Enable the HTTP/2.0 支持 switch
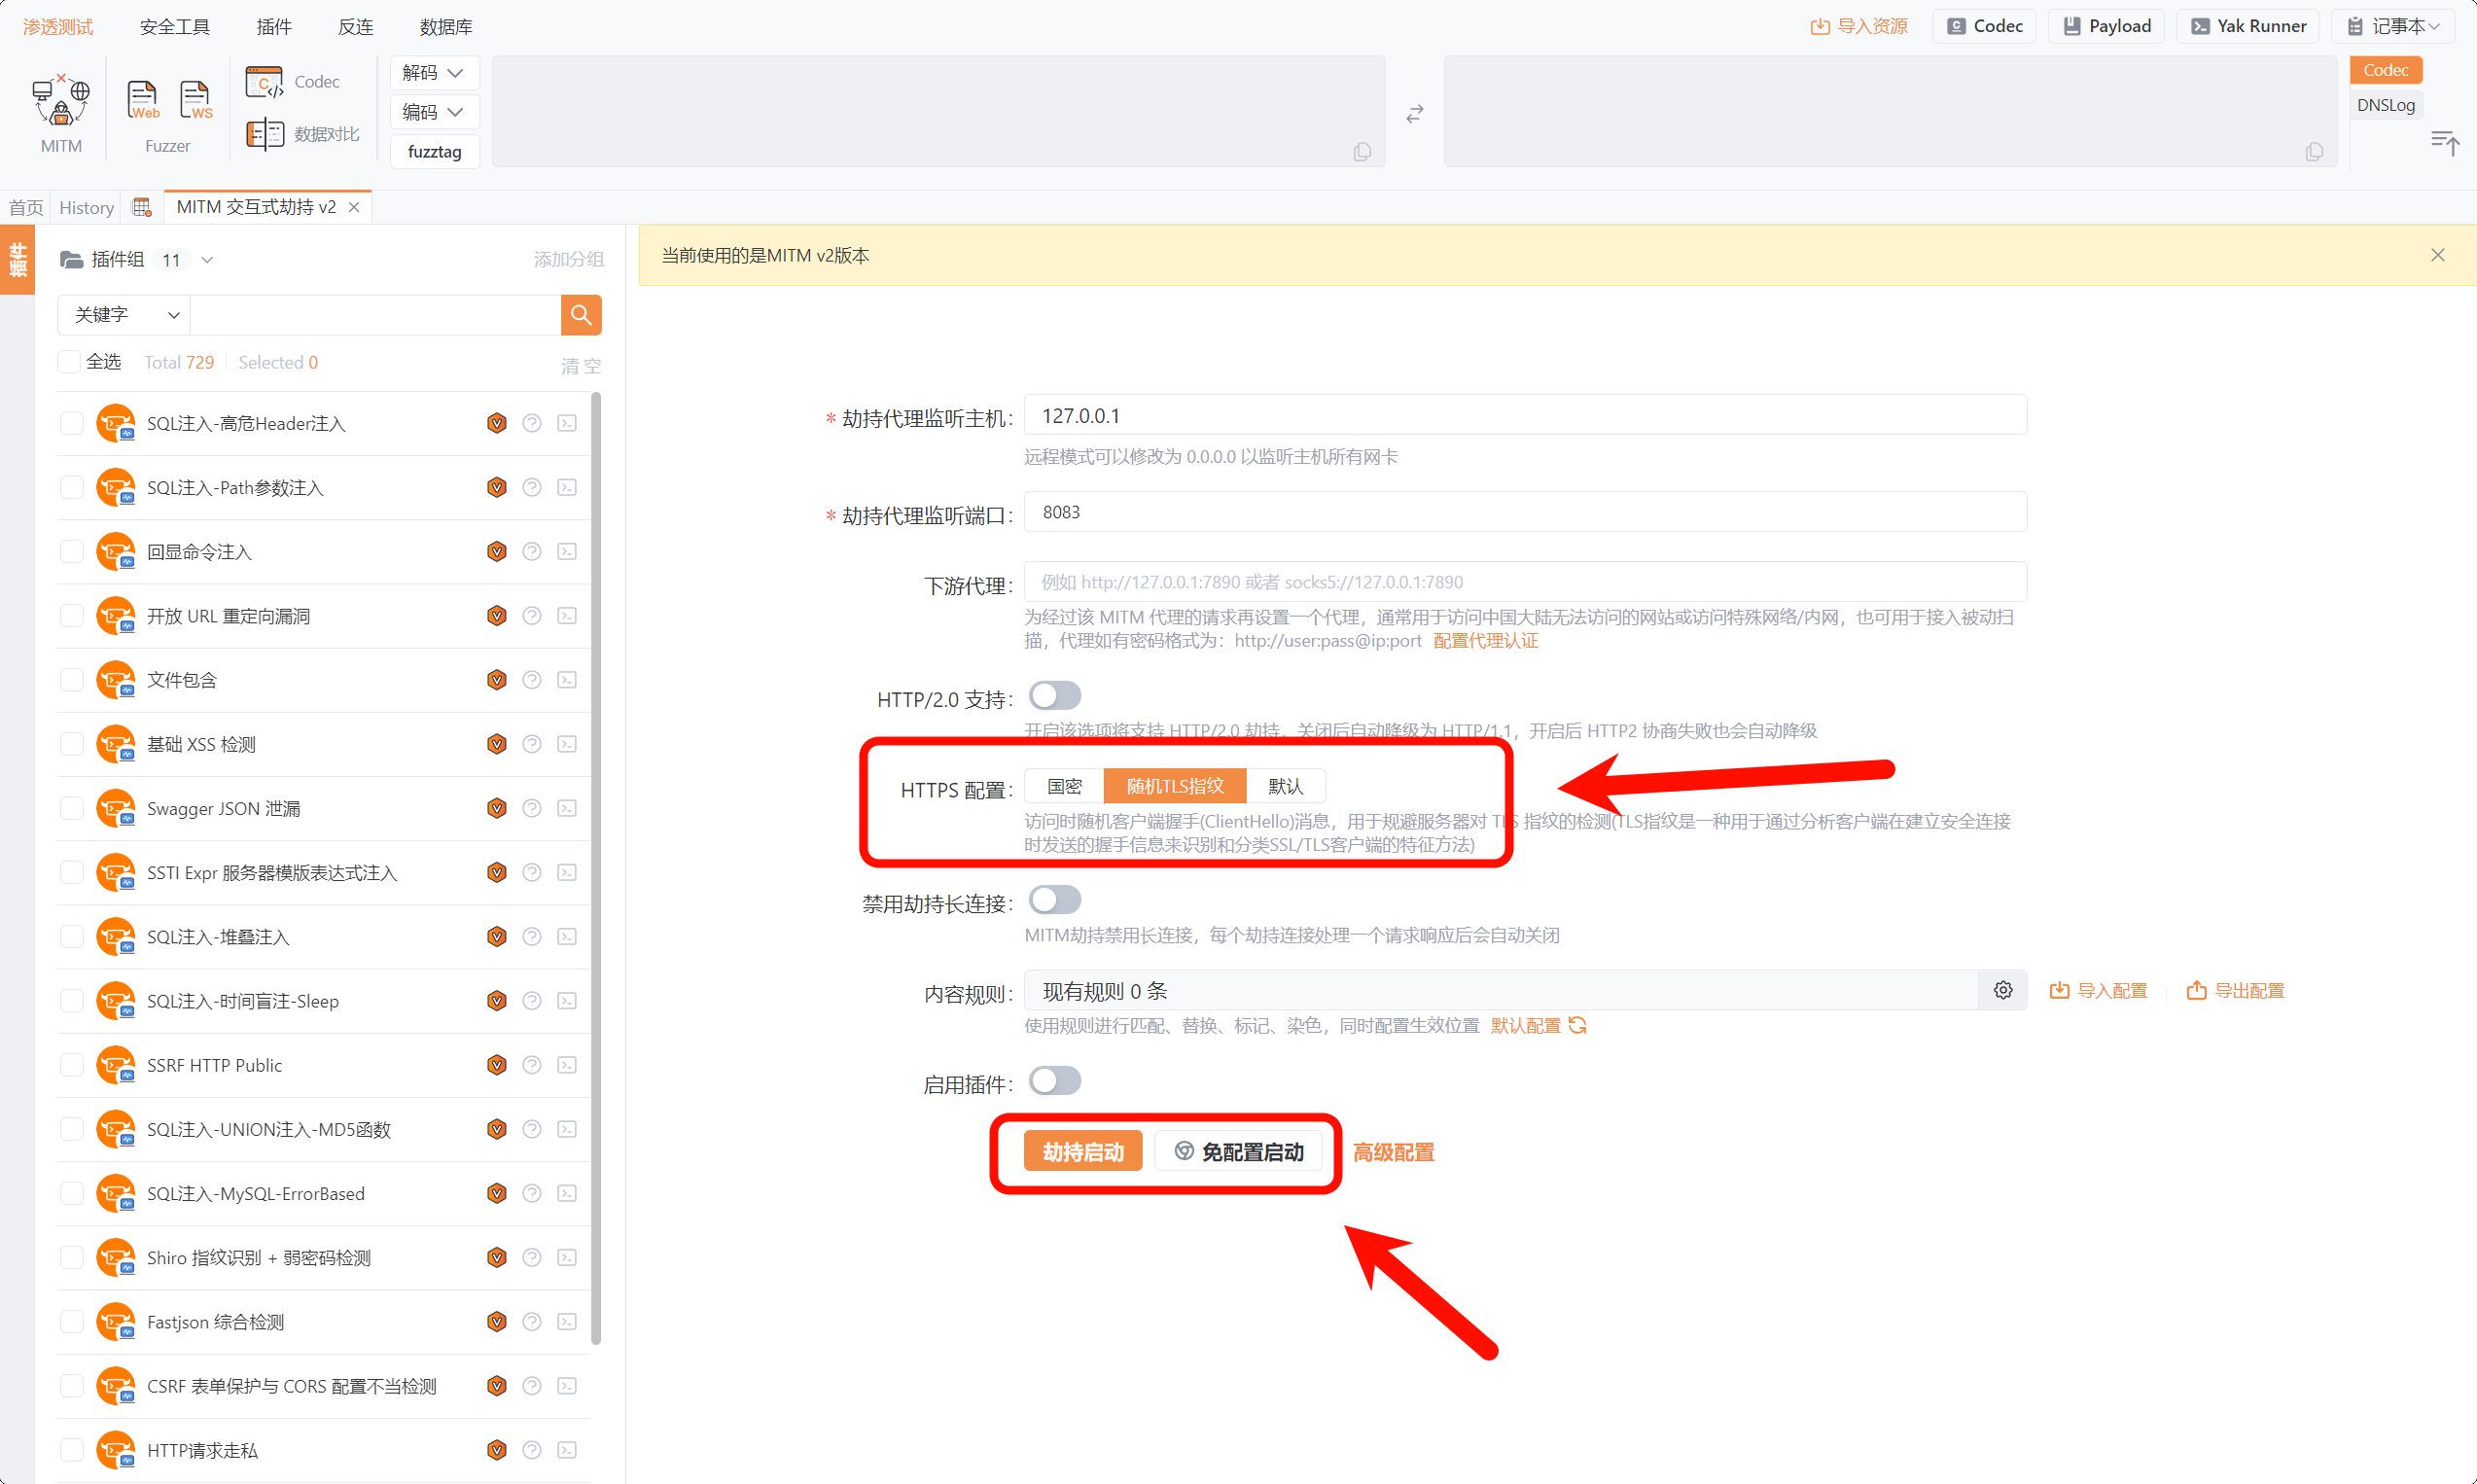The width and height of the screenshot is (2477, 1484). tap(1054, 696)
